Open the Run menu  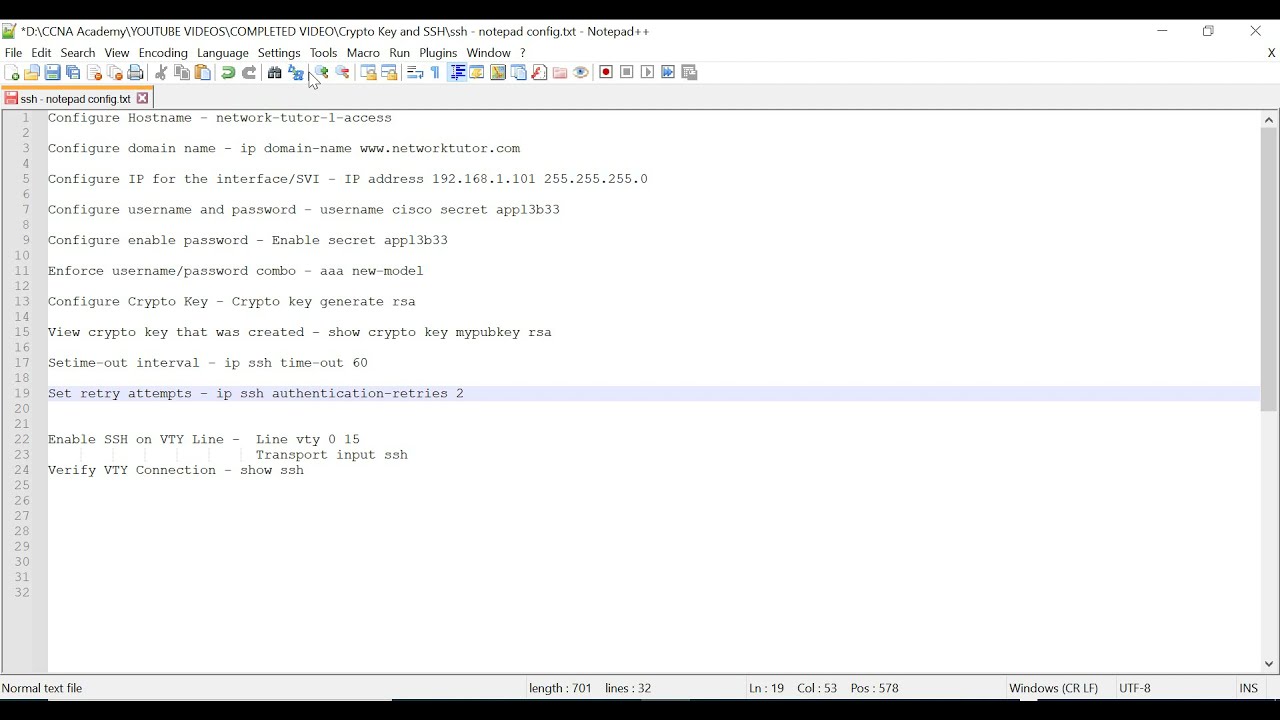400,52
